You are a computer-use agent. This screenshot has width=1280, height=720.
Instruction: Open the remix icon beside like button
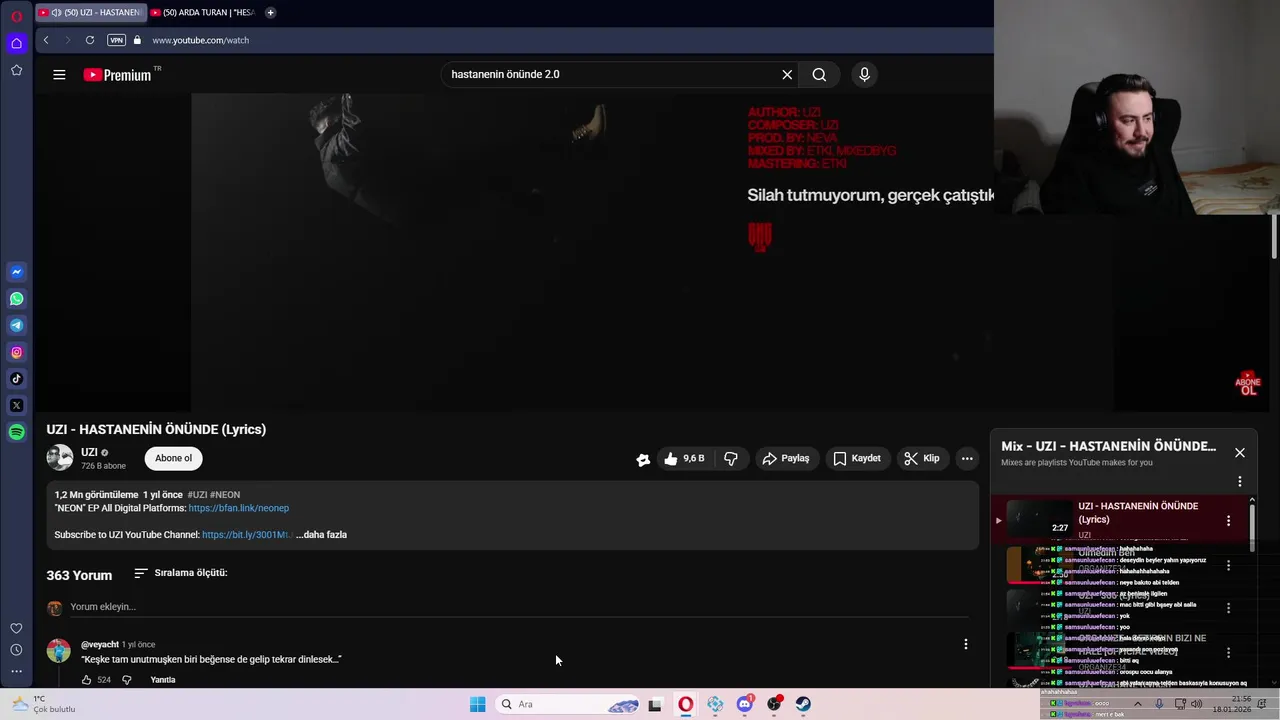coord(643,459)
